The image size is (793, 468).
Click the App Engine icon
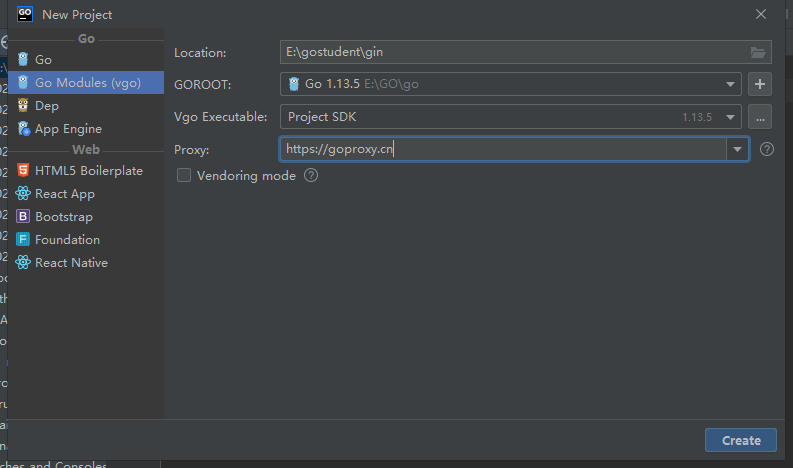[x=23, y=129]
